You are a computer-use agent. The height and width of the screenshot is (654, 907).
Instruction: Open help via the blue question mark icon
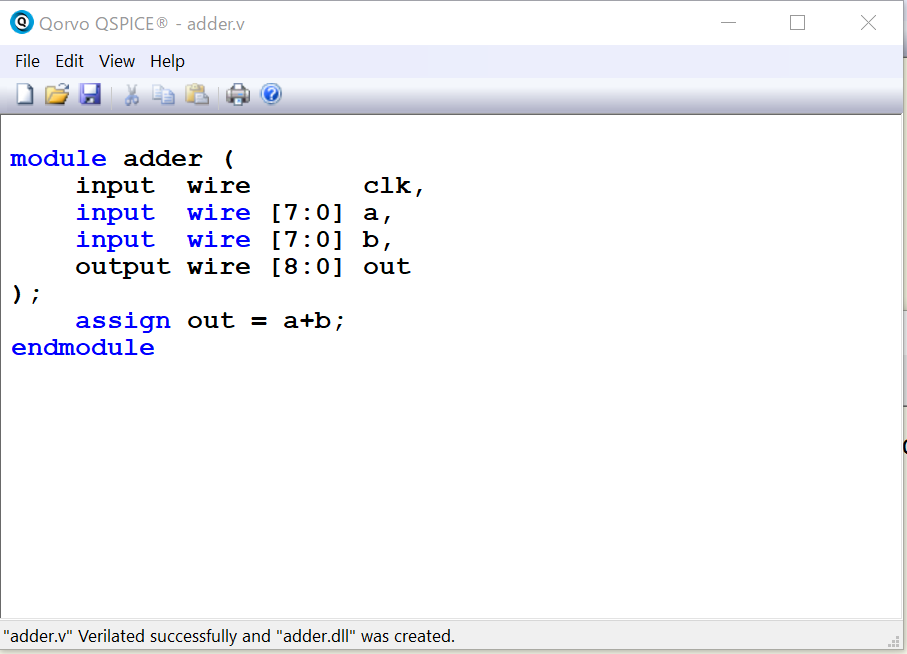pyautogui.click(x=271, y=95)
